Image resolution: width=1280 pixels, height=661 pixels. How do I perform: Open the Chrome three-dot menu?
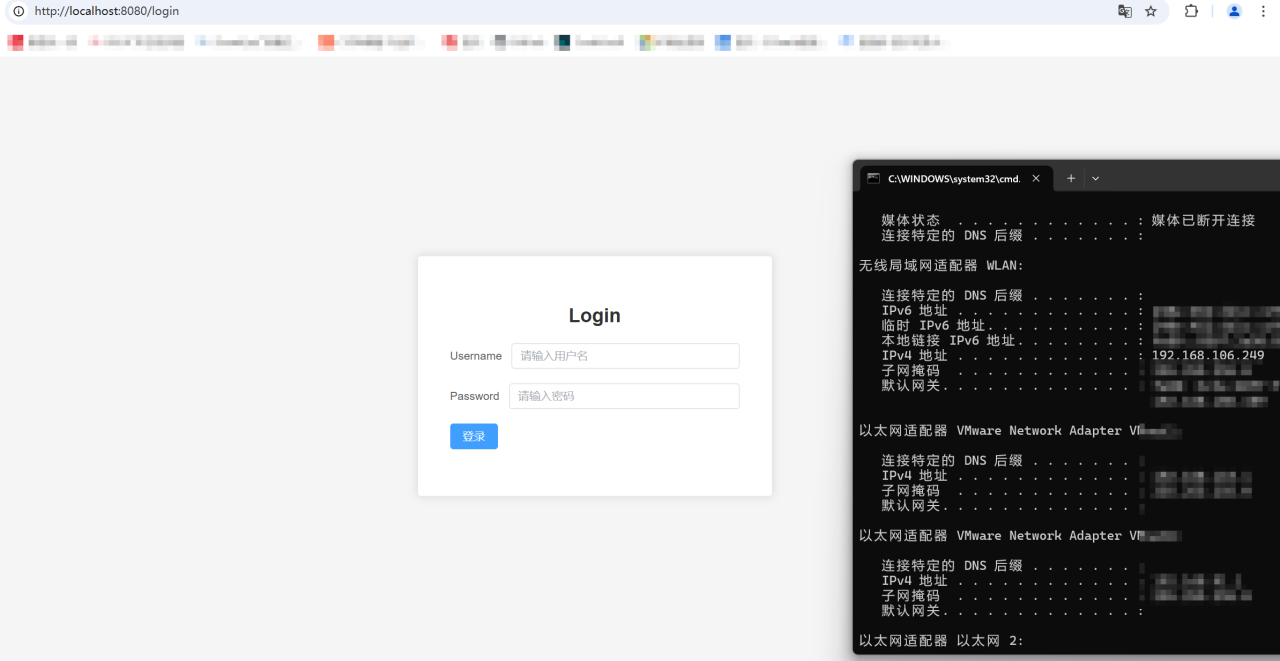point(1263,11)
